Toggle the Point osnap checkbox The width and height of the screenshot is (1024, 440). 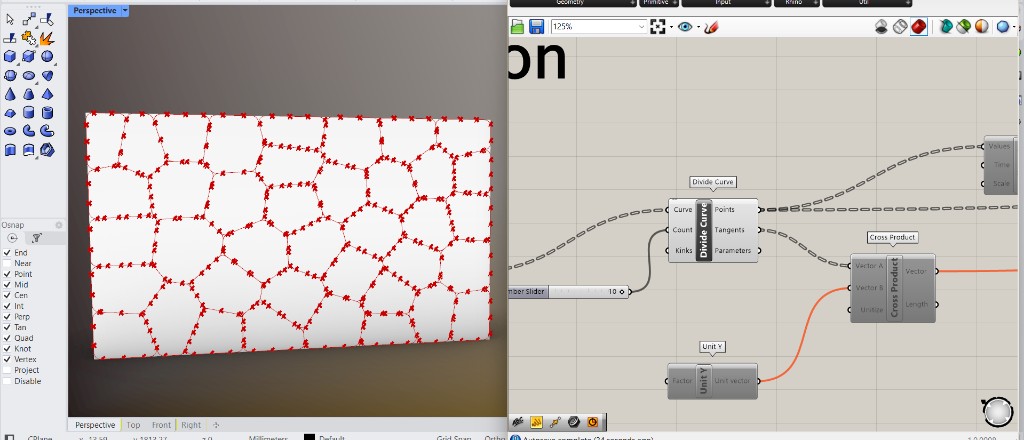(7, 274)
